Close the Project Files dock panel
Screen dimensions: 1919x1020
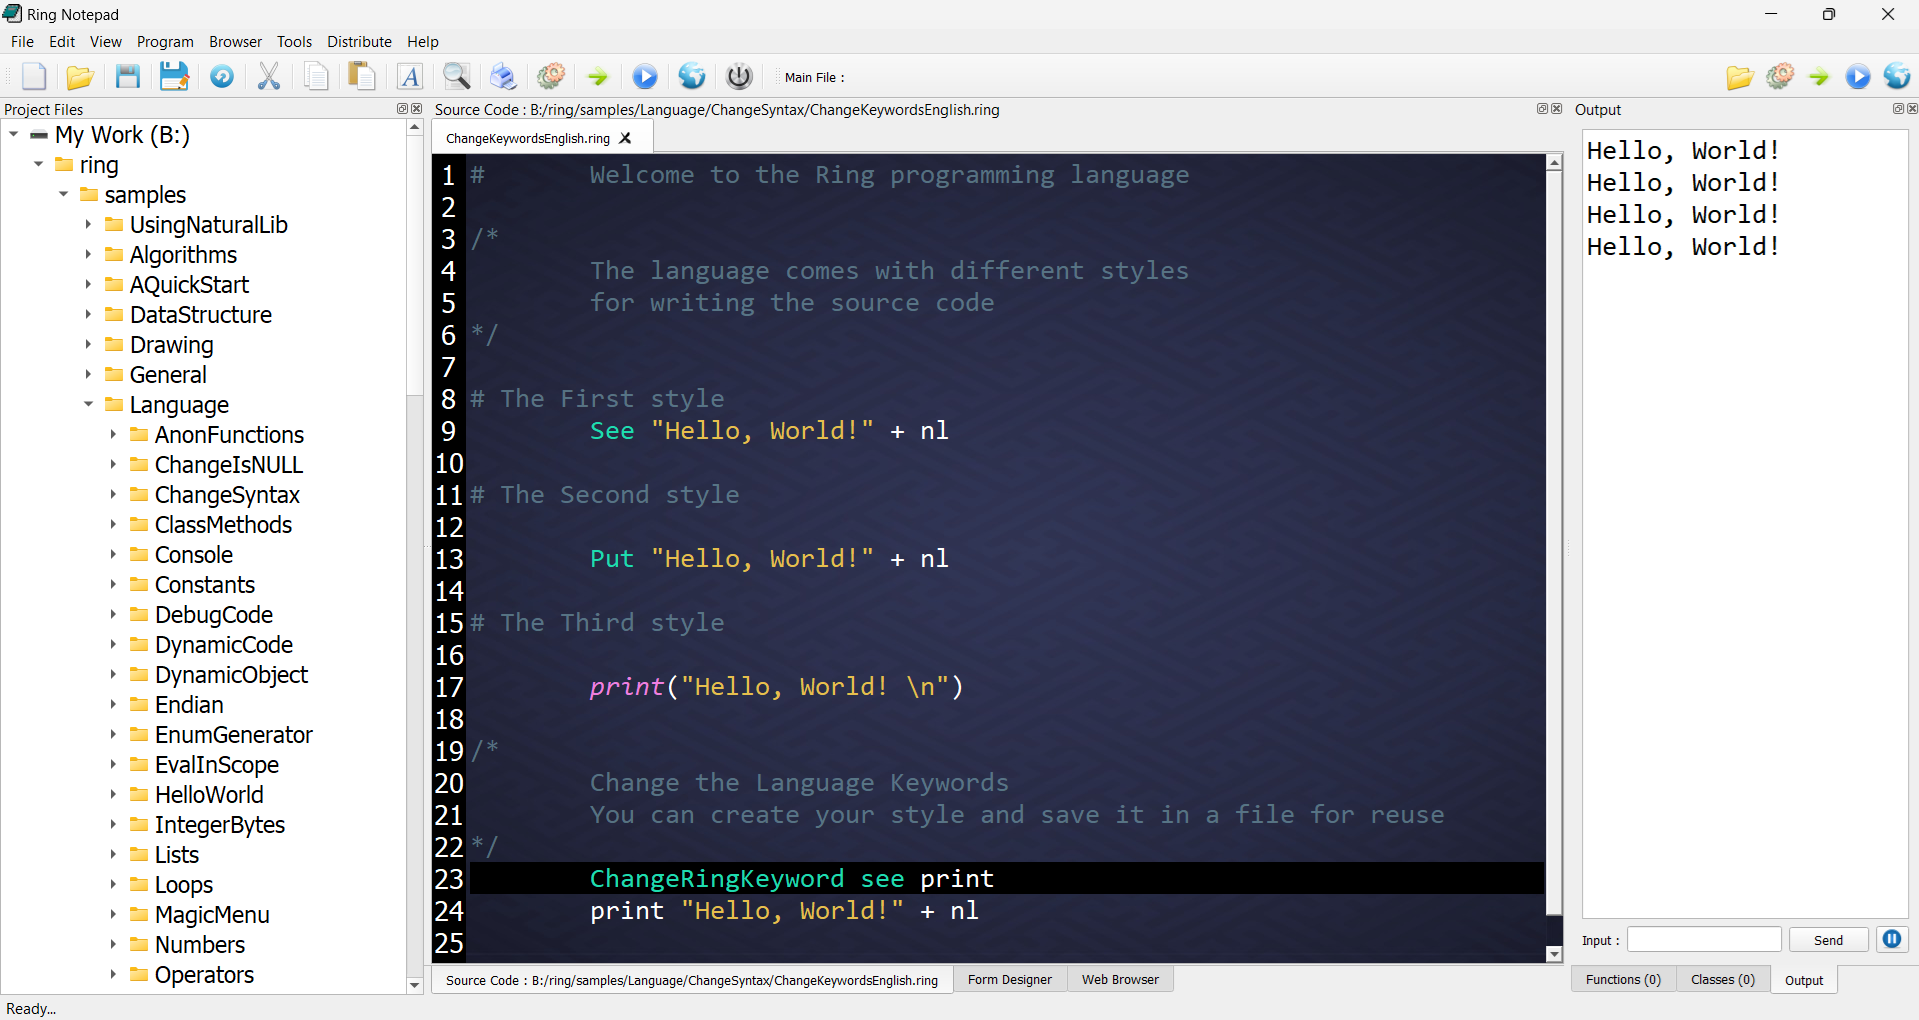416,109
